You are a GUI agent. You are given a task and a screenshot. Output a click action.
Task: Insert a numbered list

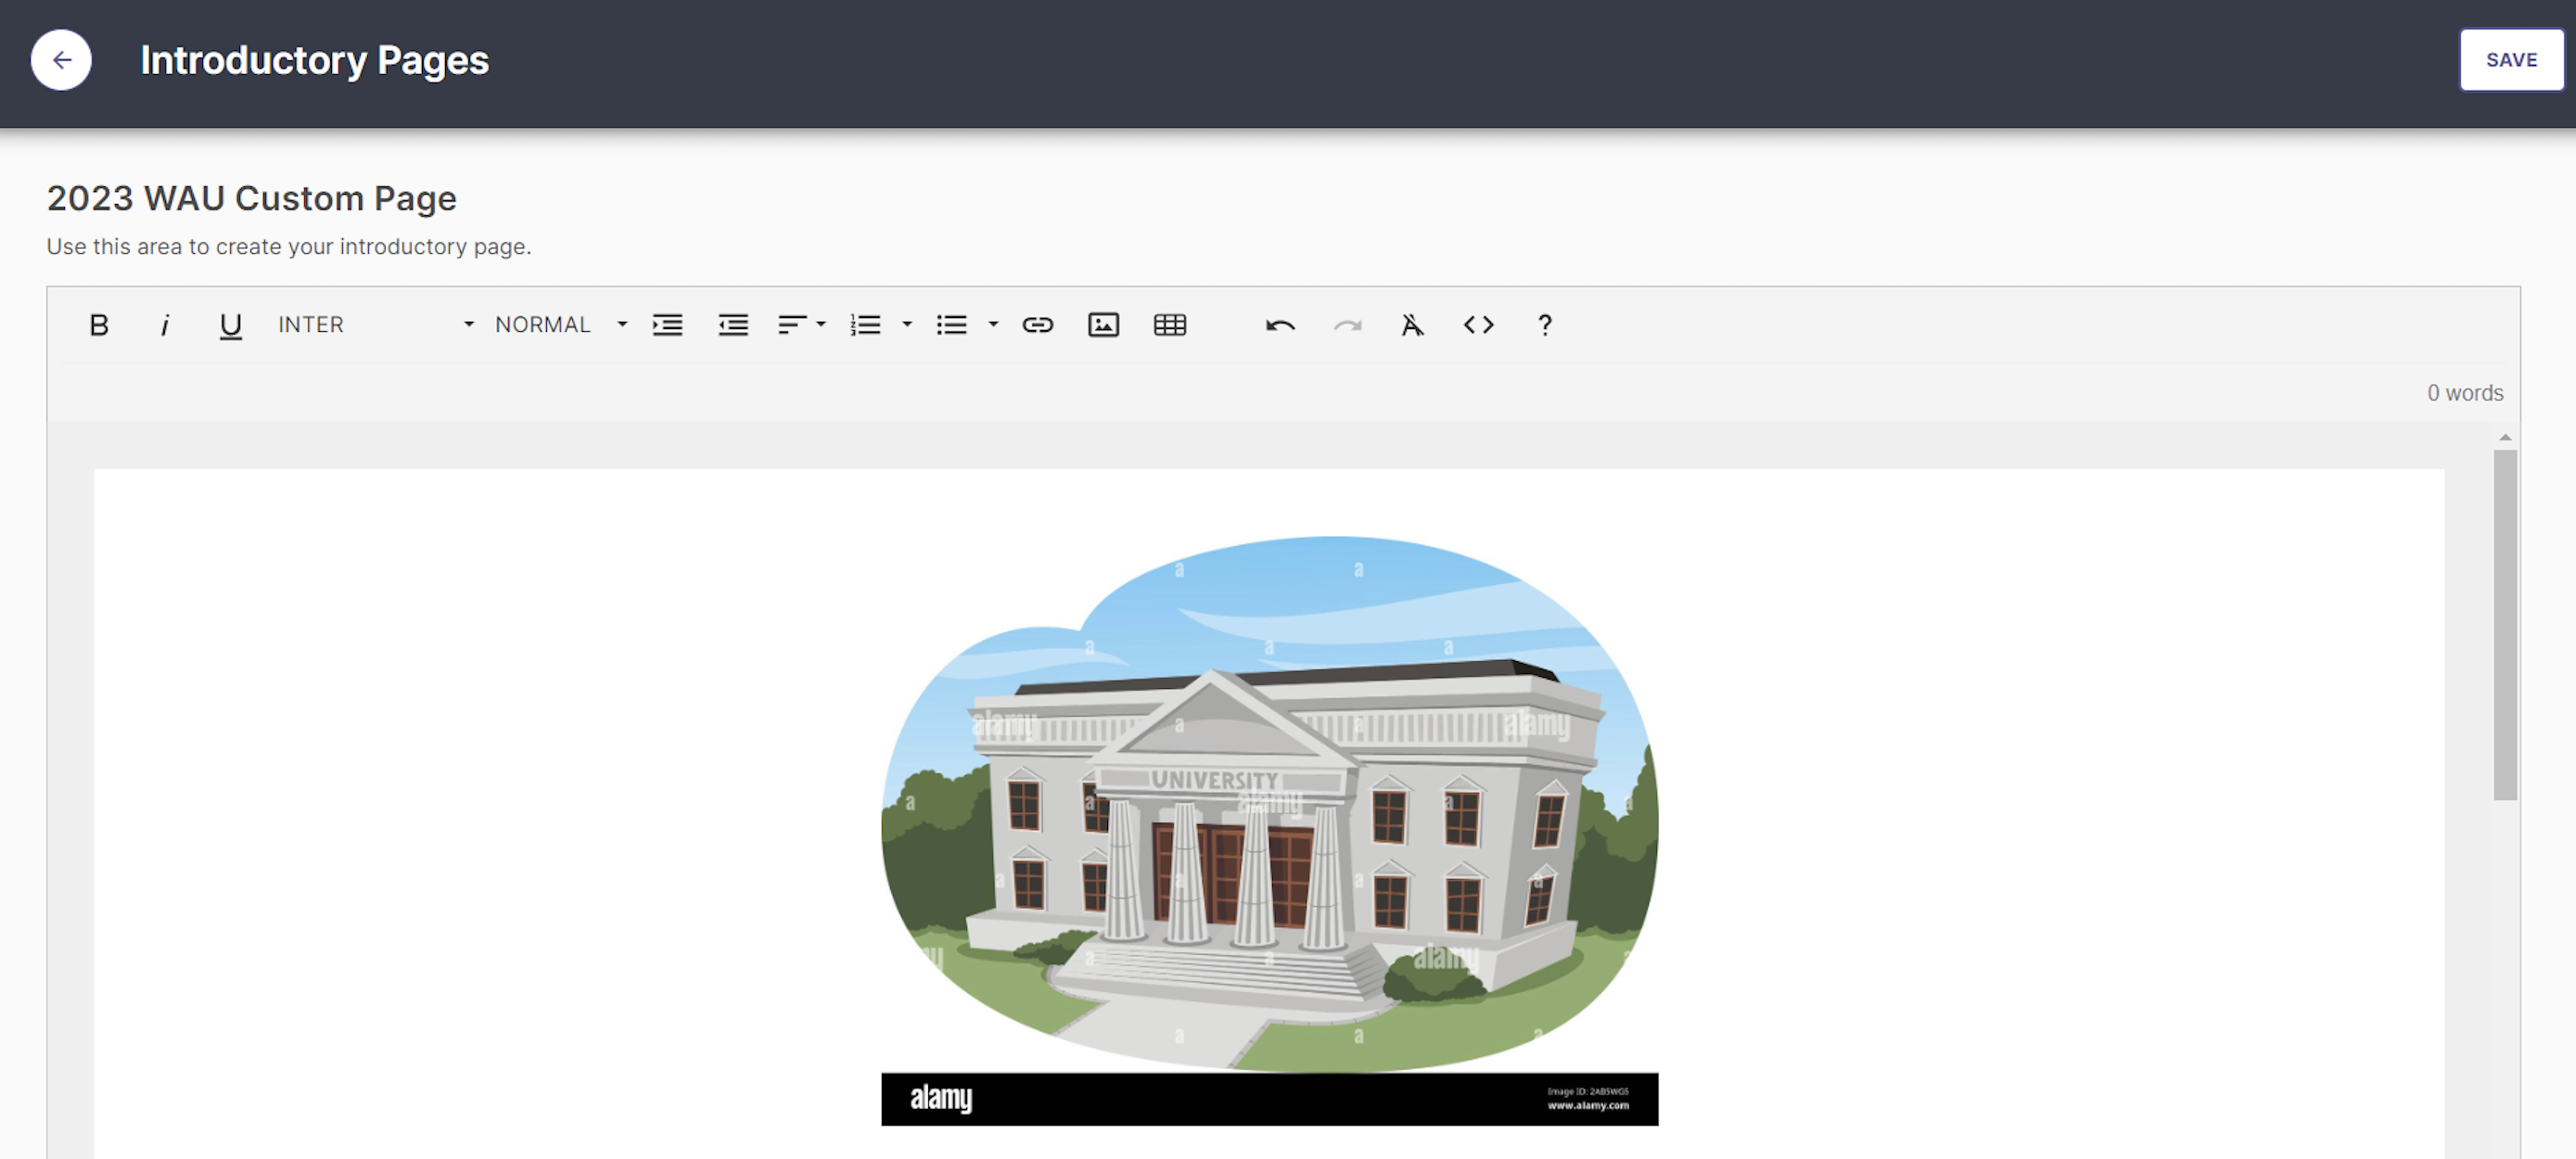865,325
